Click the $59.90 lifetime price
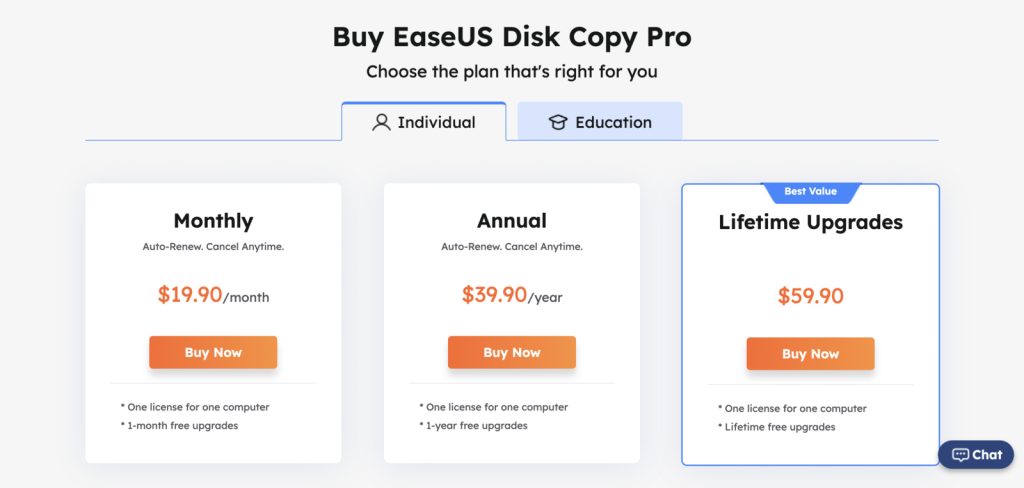This screenshot has width=1024, height=488. coord(810,296)
